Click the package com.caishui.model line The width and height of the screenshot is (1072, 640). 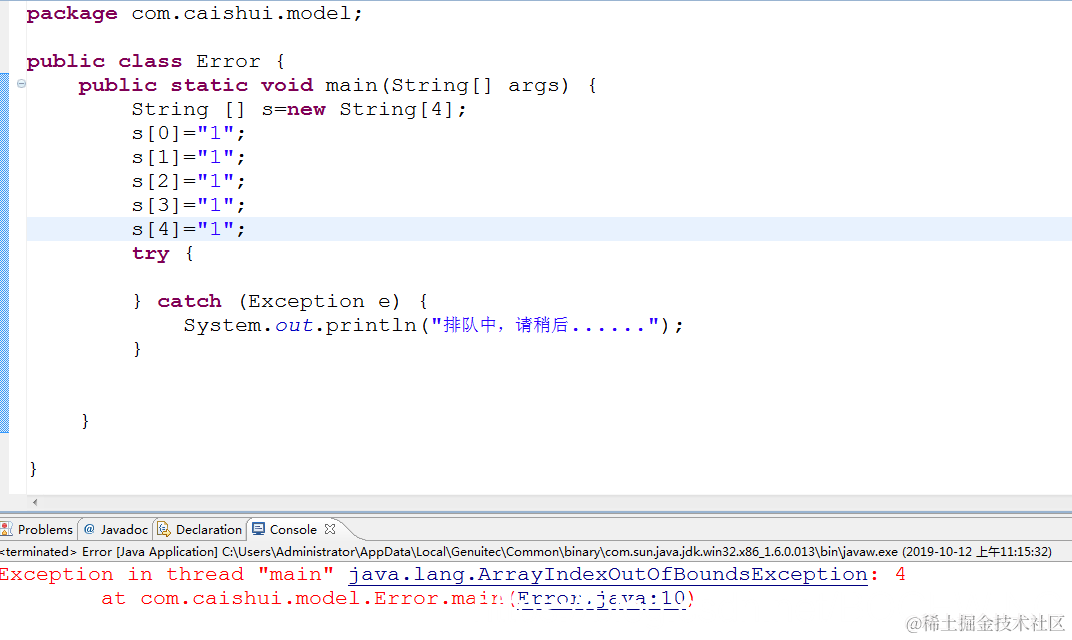195,14
